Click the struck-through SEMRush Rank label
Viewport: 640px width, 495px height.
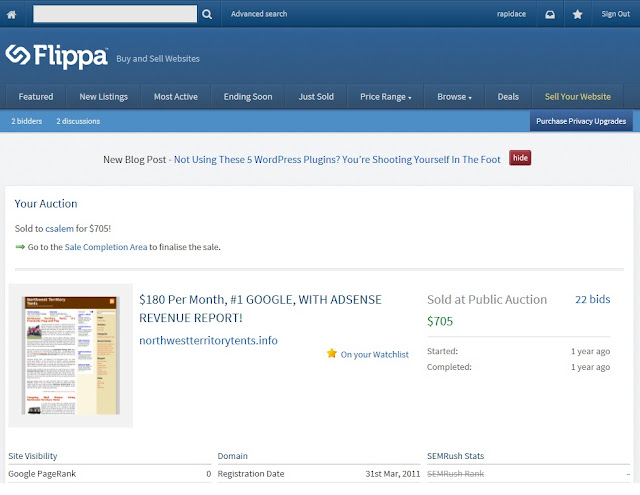pos(456,474)
